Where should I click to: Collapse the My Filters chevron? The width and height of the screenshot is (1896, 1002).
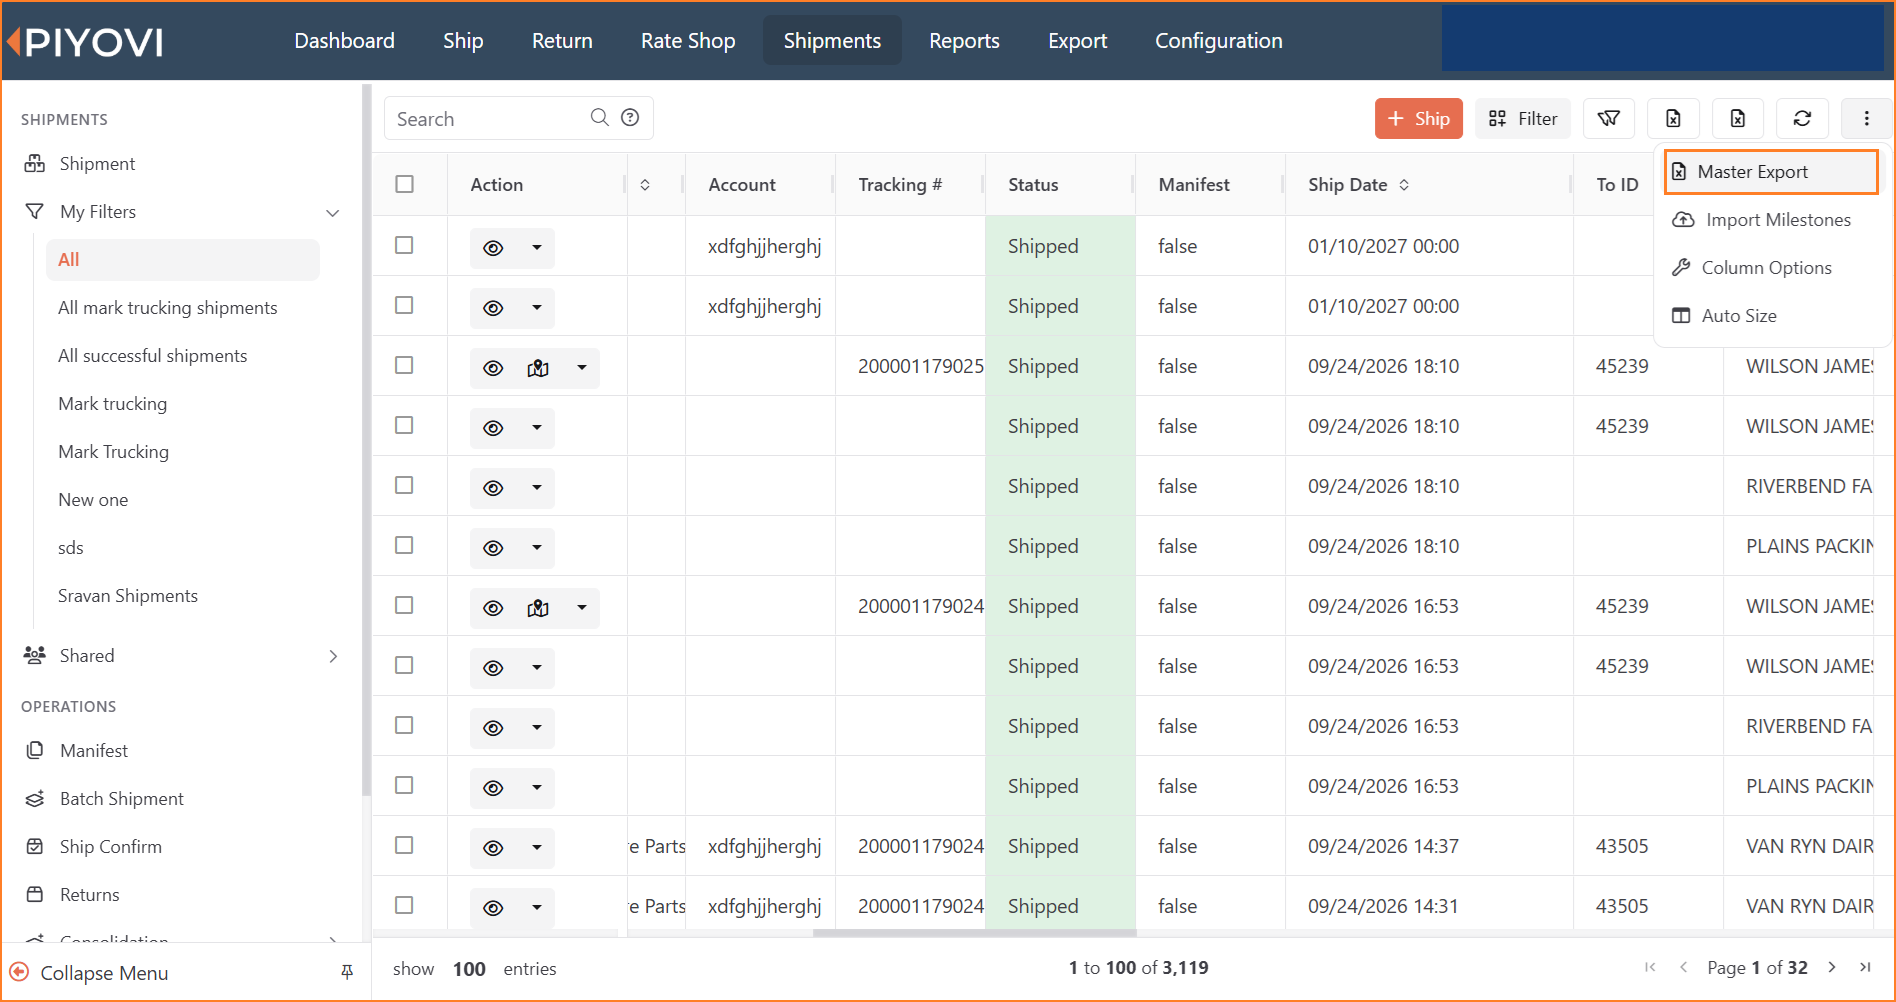(333, 213)
